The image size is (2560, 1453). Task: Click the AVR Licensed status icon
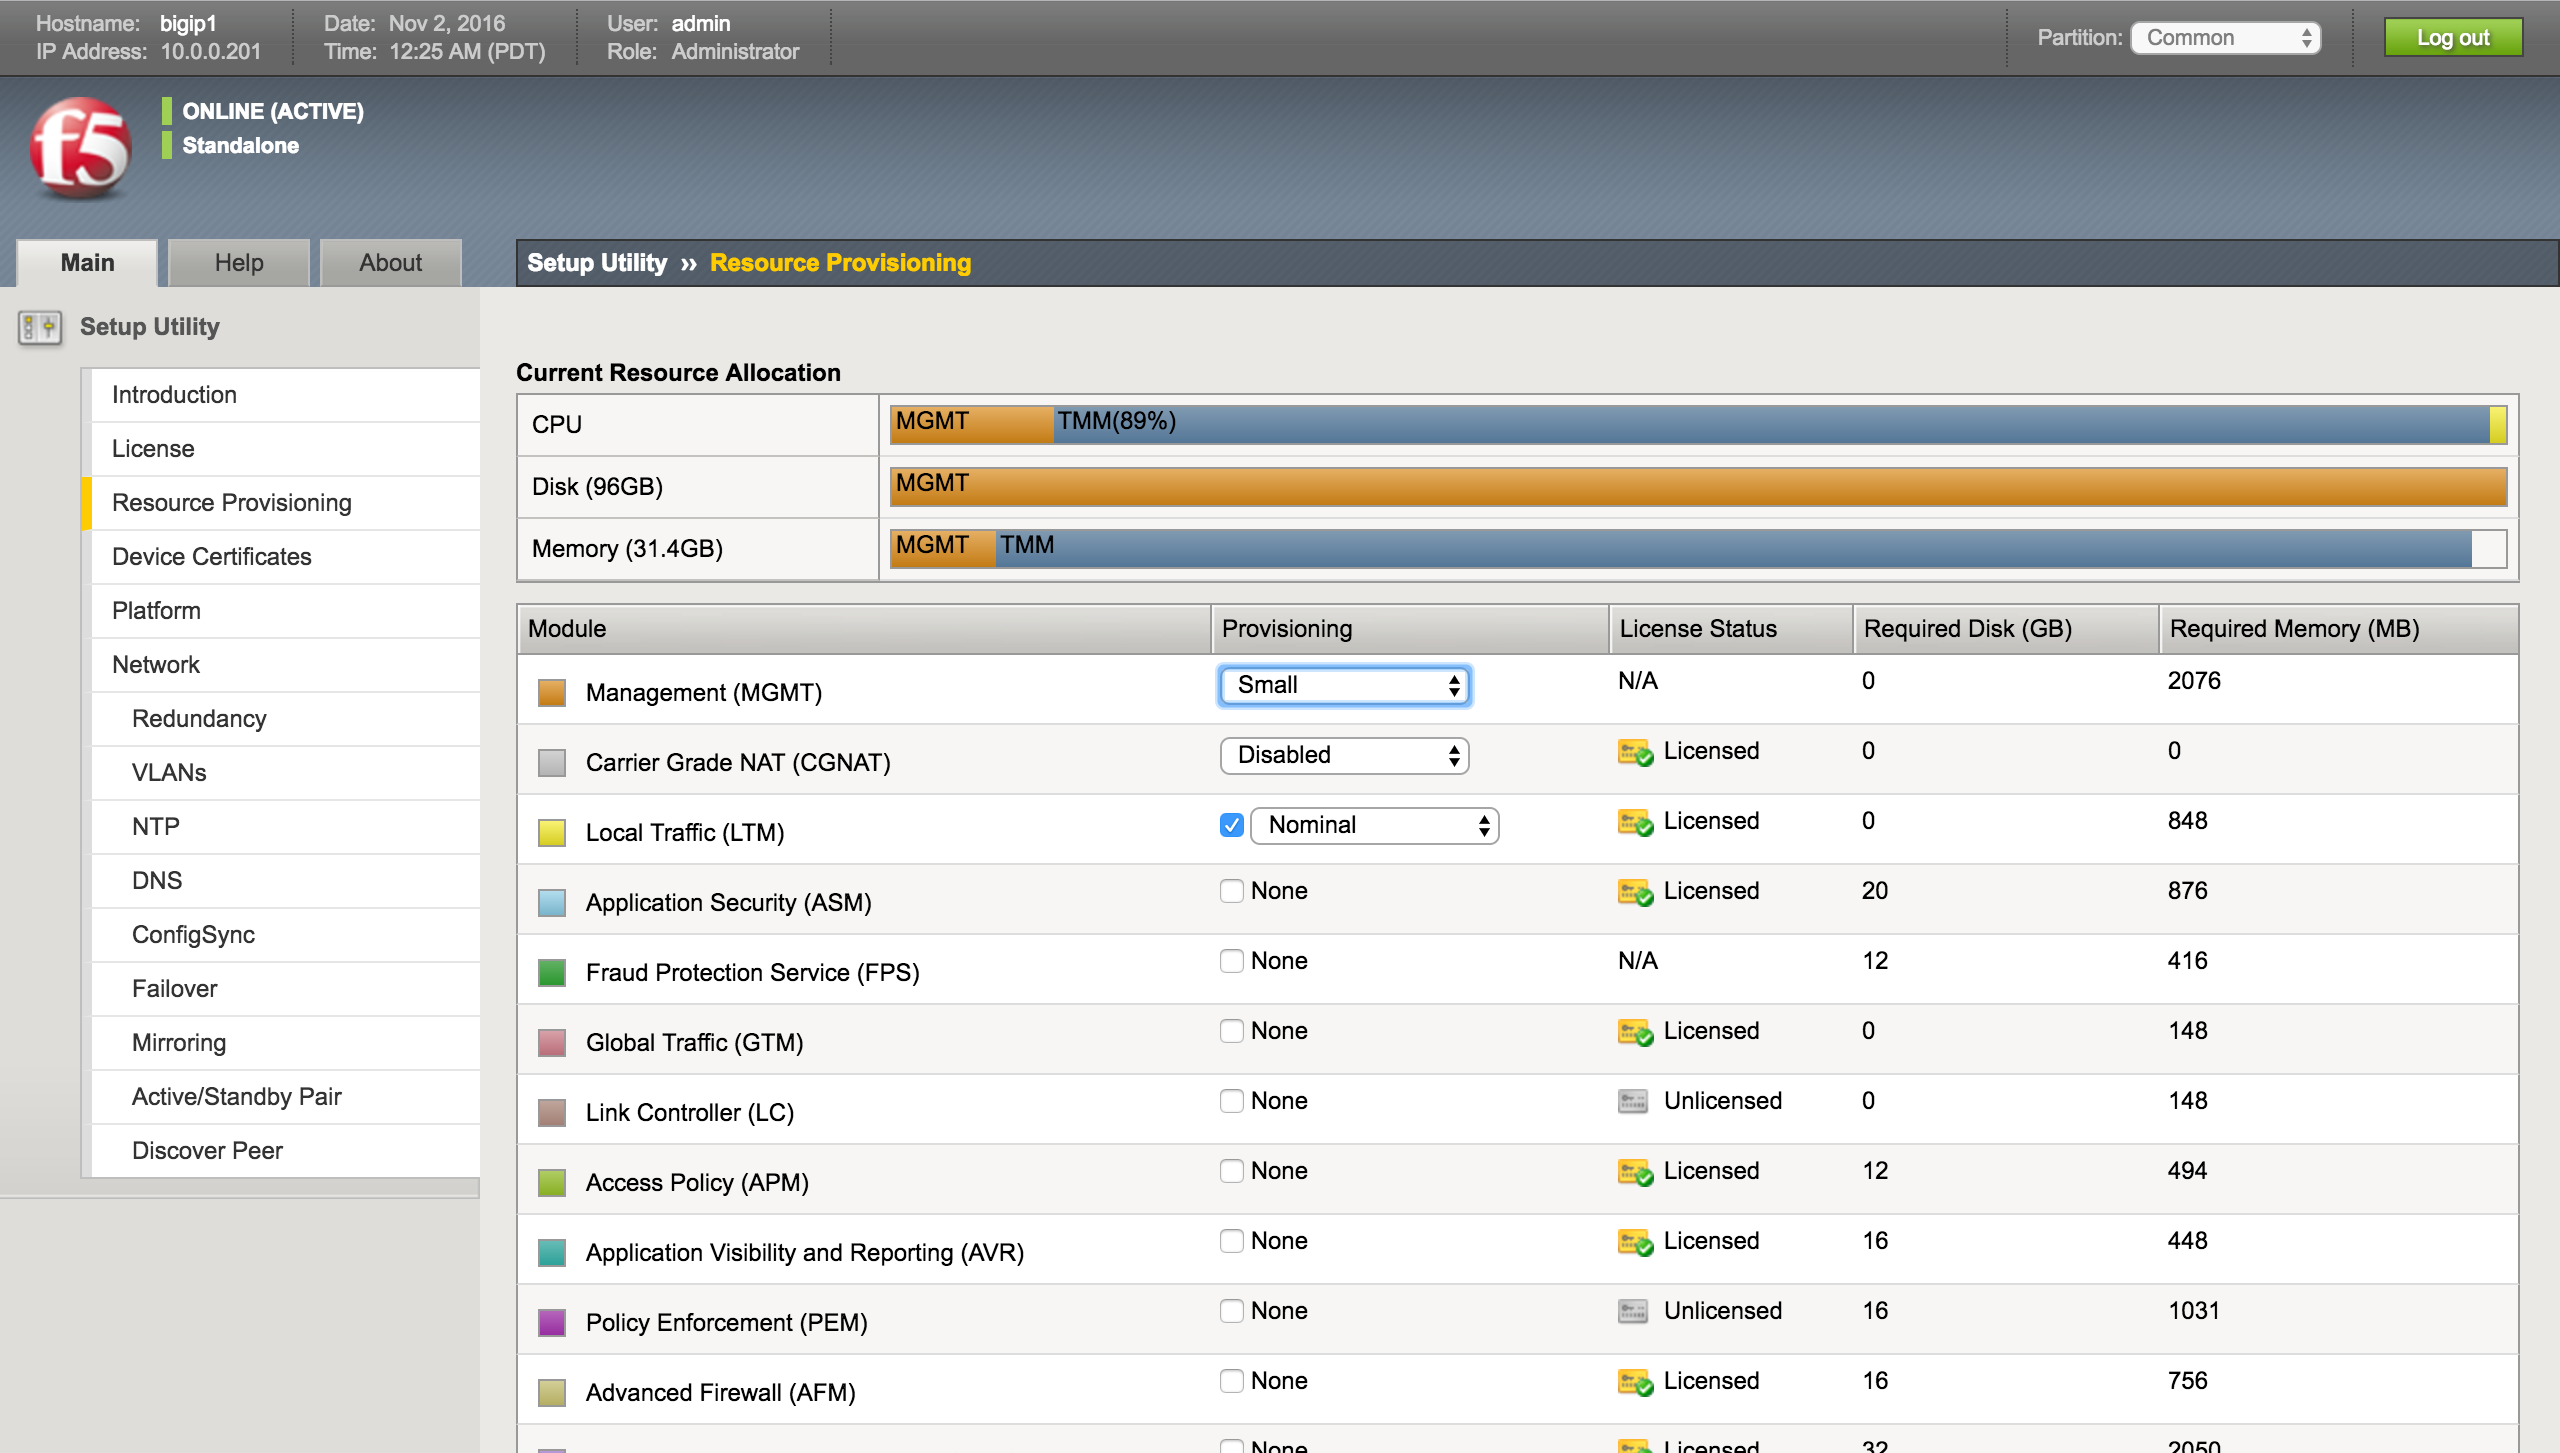(x=1635, y=1242)
